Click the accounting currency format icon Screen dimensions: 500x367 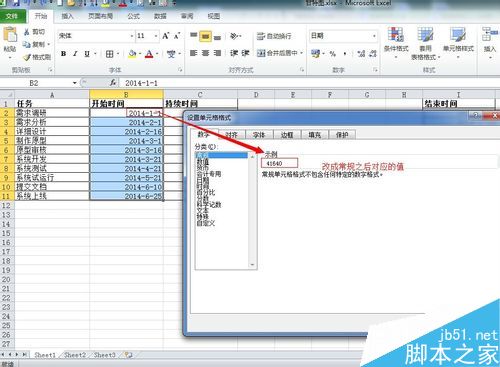[x=315, y=53]
